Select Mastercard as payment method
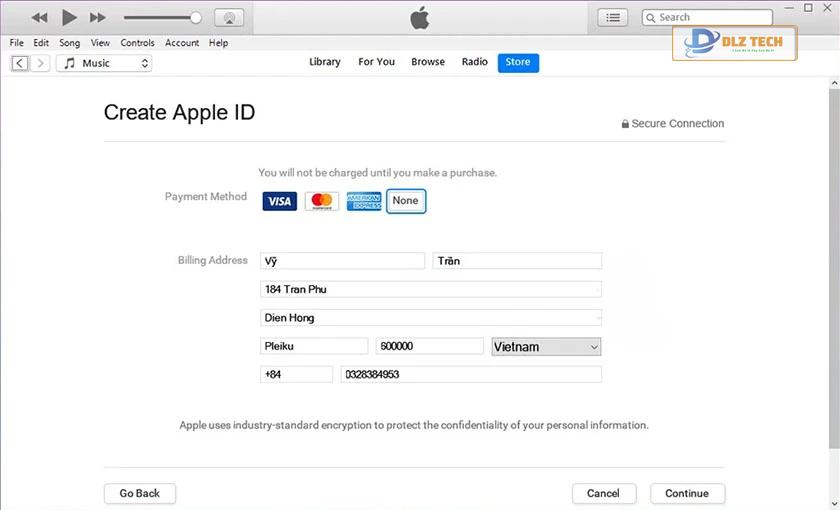Image resolution: width=840 pixels, height=510 pixels. coord(322,201)
